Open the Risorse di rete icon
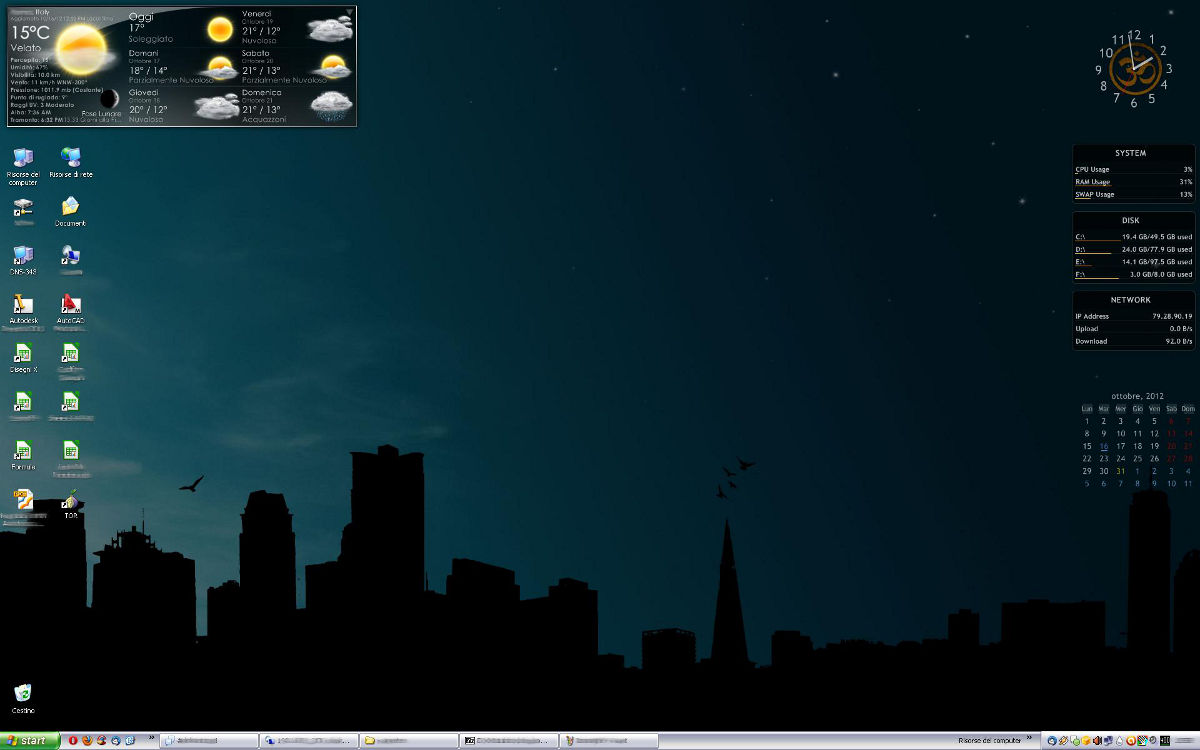This screenshot has width=1200, height=750. 71,159
